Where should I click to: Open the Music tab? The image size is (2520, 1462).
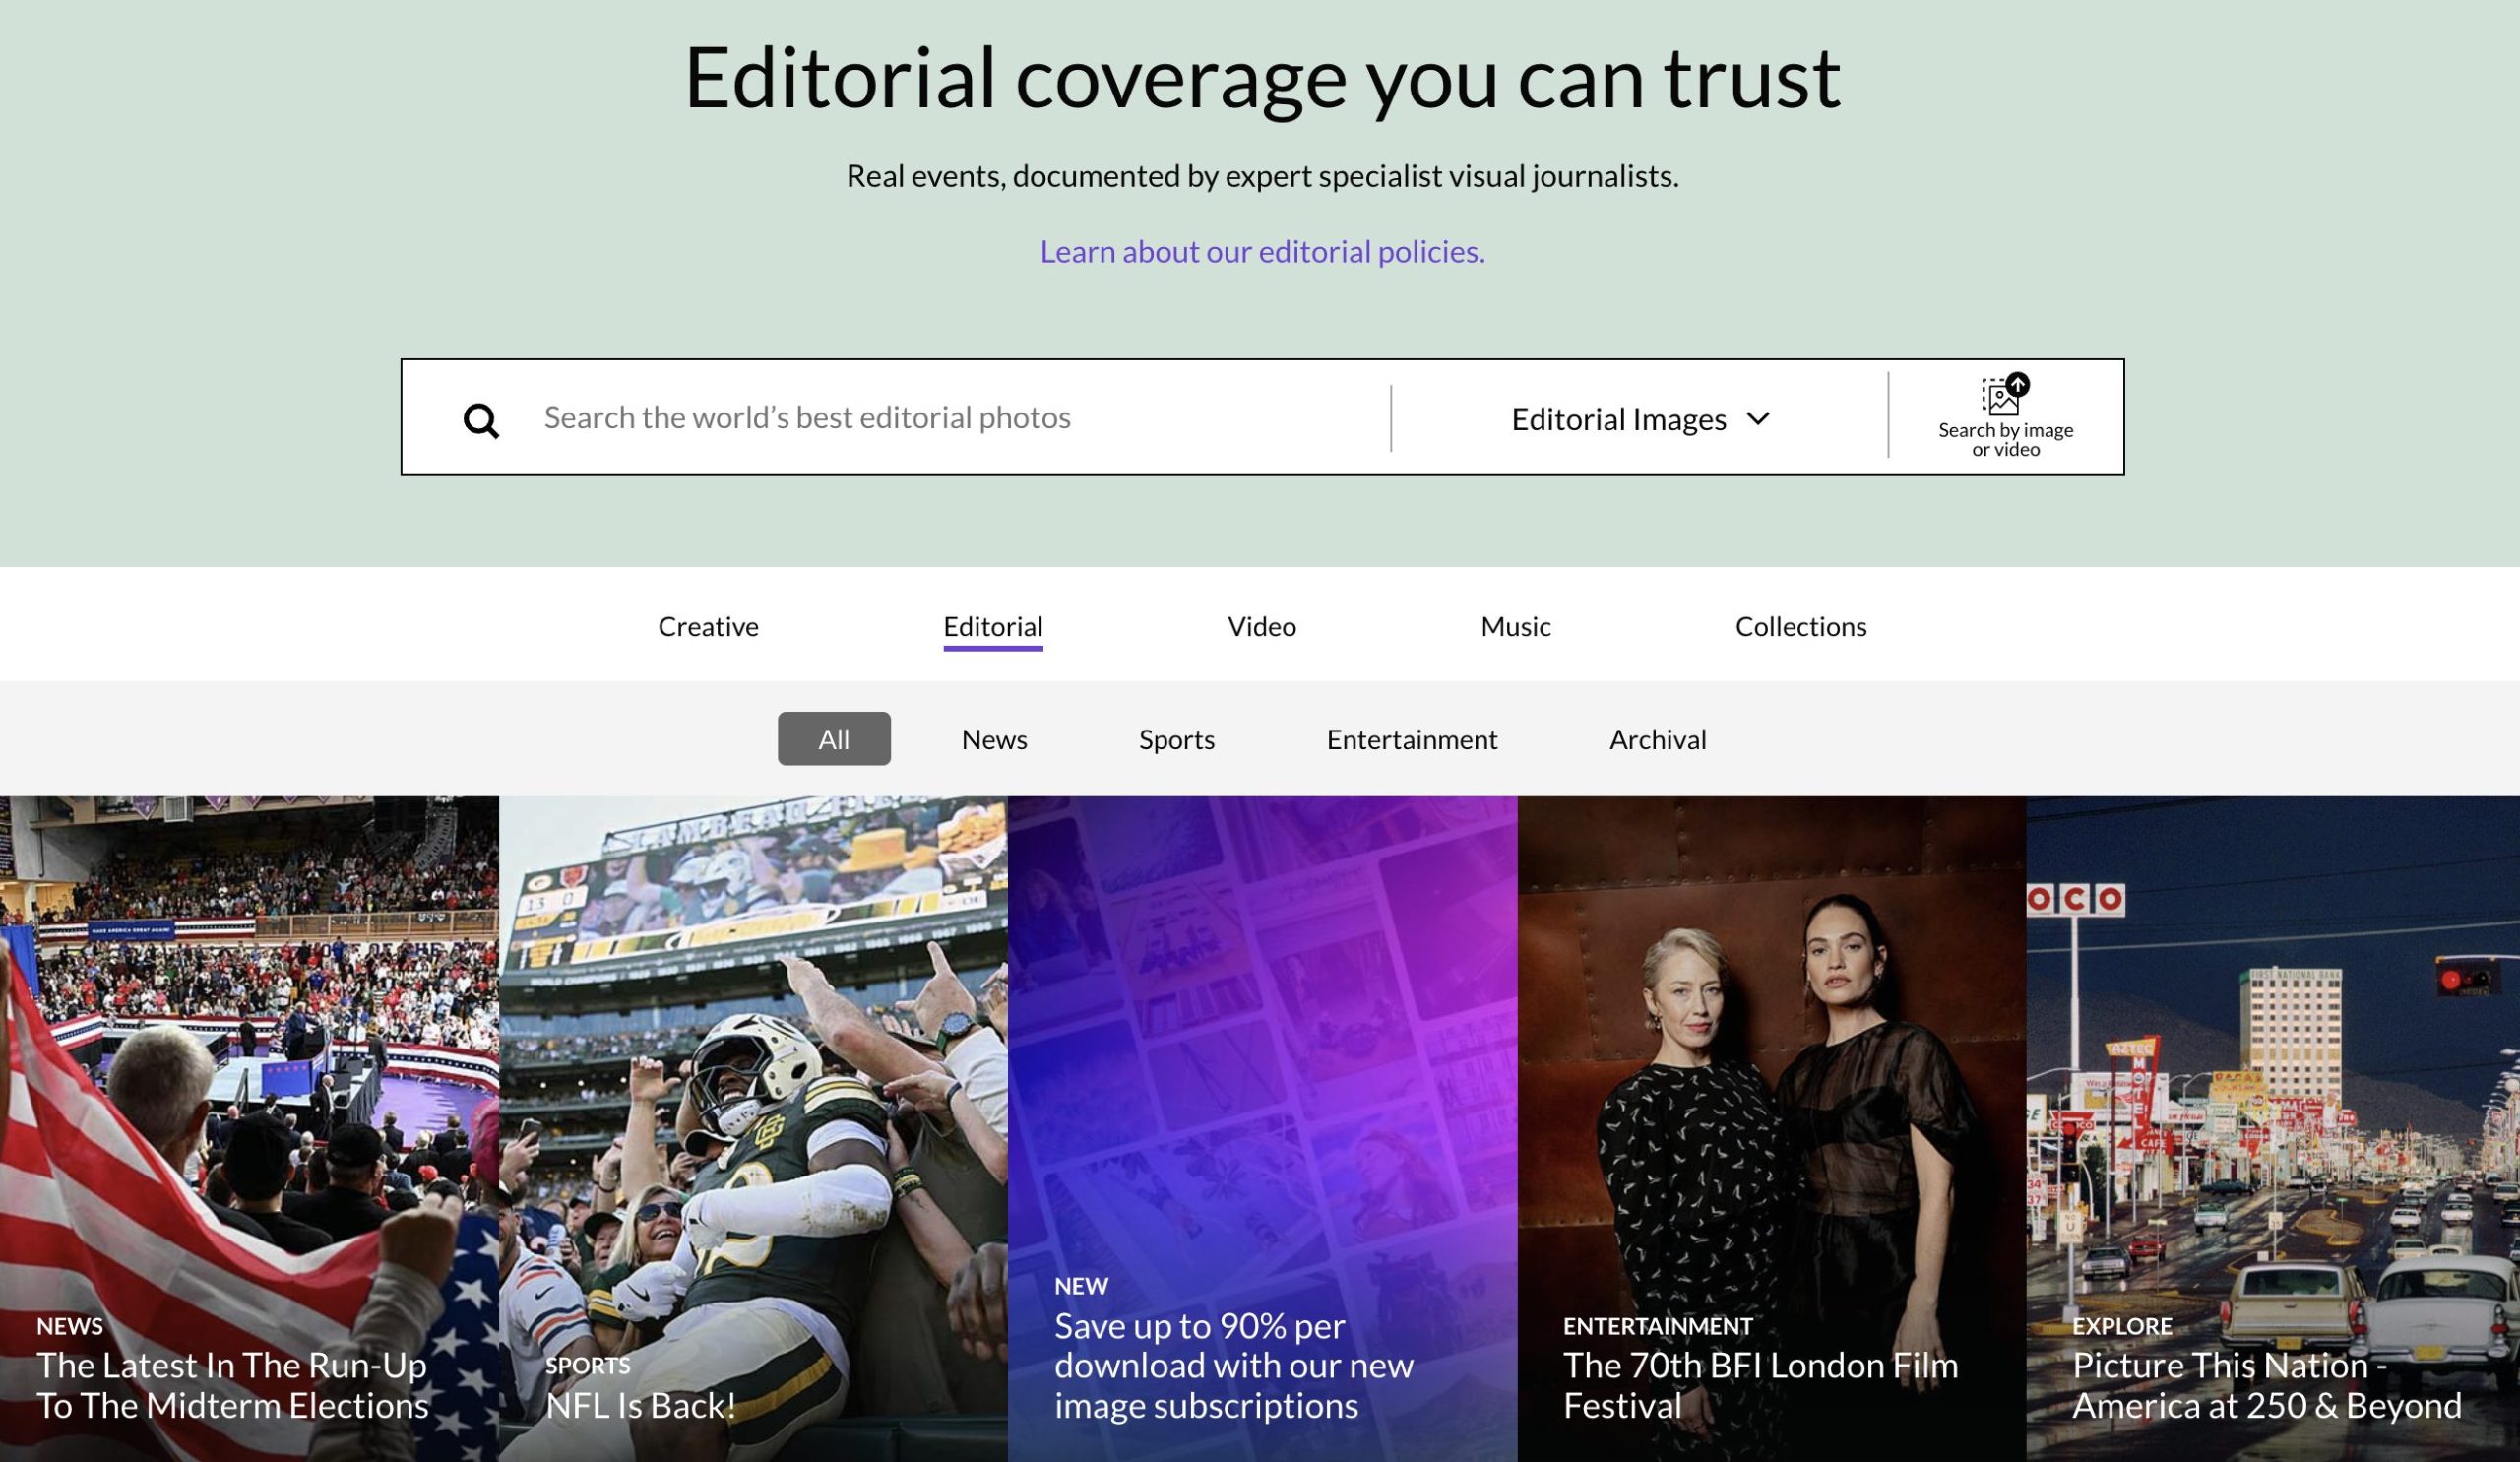[1516, 626]
